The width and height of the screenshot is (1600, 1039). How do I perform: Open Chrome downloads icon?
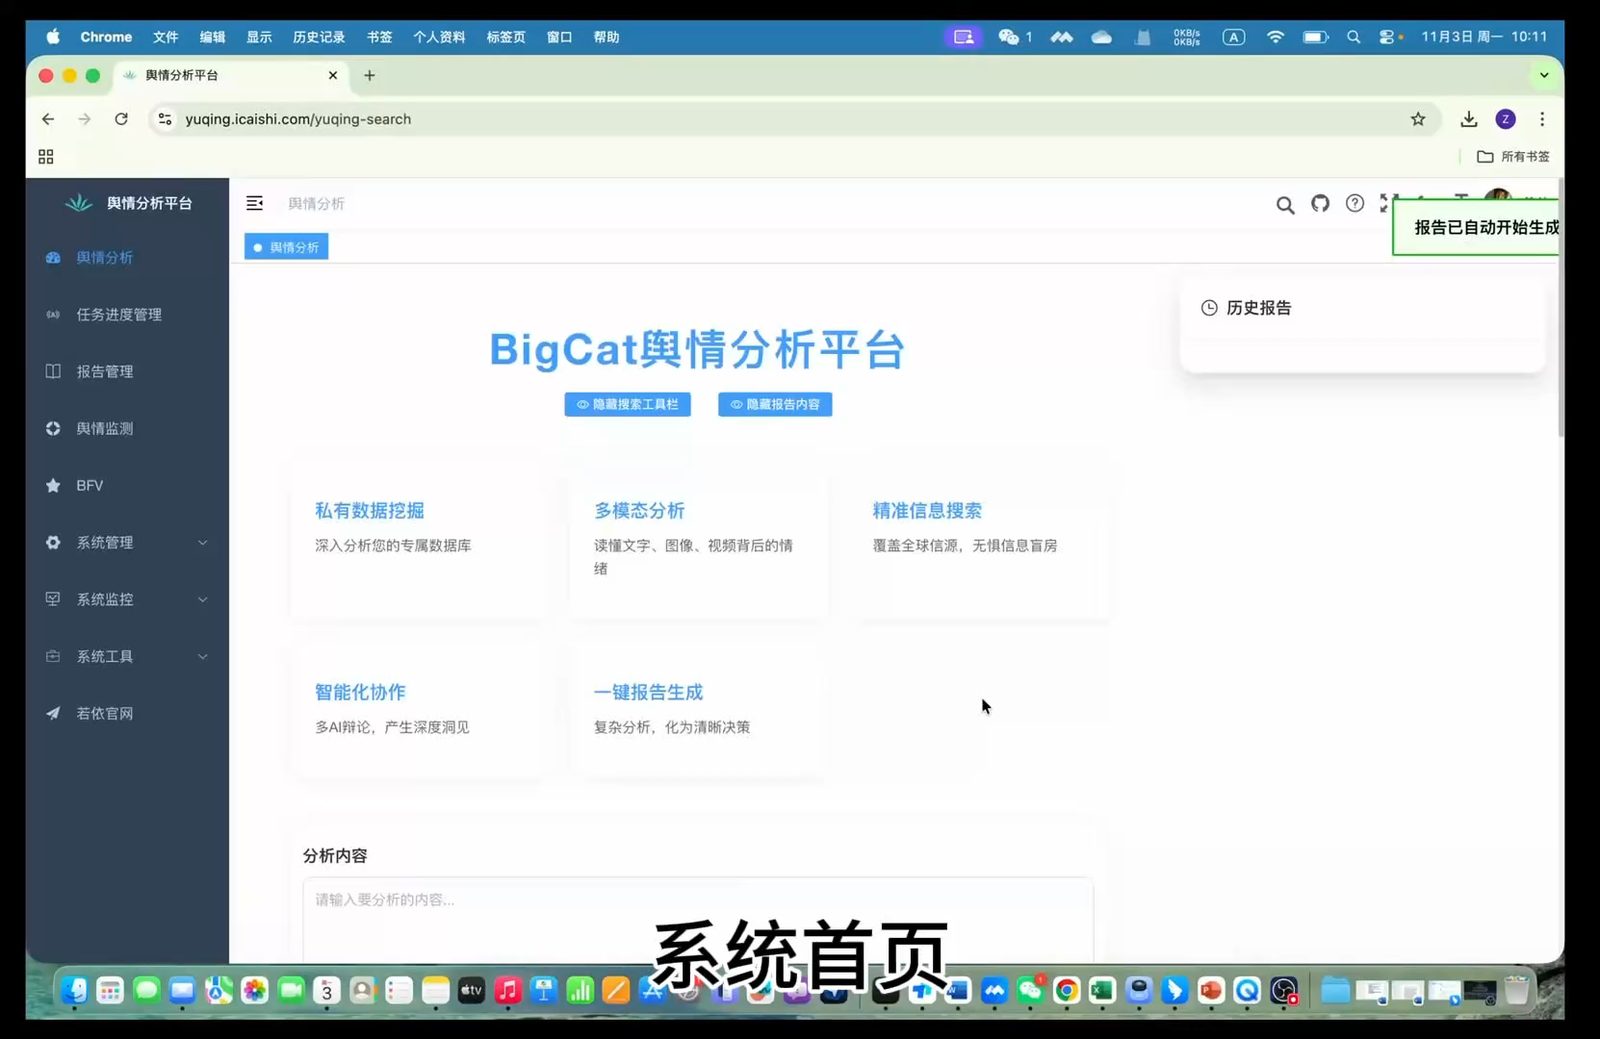1469,119
